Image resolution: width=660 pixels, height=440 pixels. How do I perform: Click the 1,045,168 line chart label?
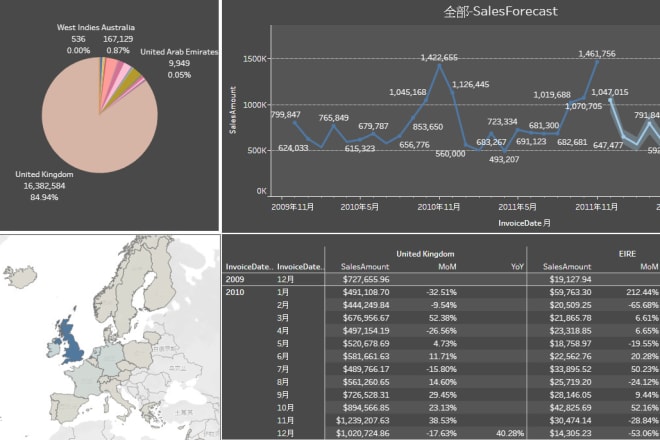pyautogui.click(x=407, y=92)
